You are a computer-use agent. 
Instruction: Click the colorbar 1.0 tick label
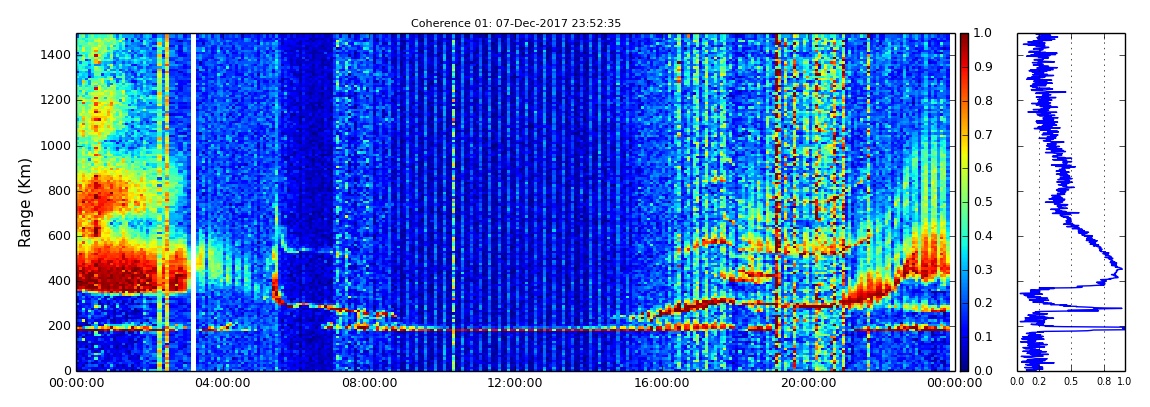click(981, 34)
